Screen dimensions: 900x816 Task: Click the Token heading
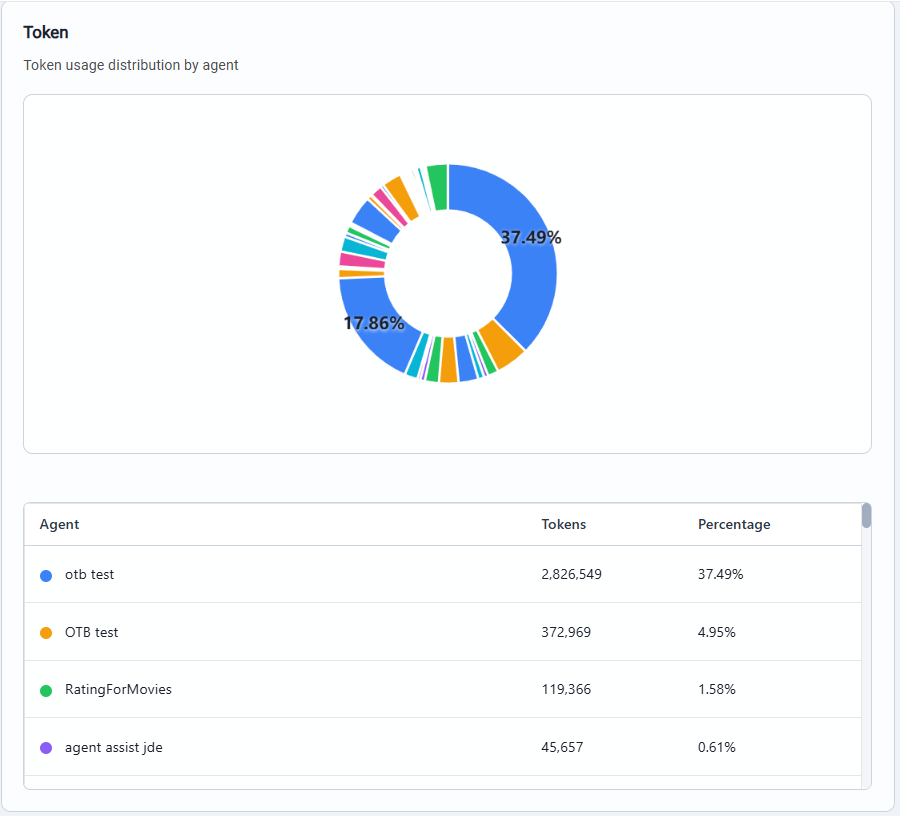tap(46, 33)
